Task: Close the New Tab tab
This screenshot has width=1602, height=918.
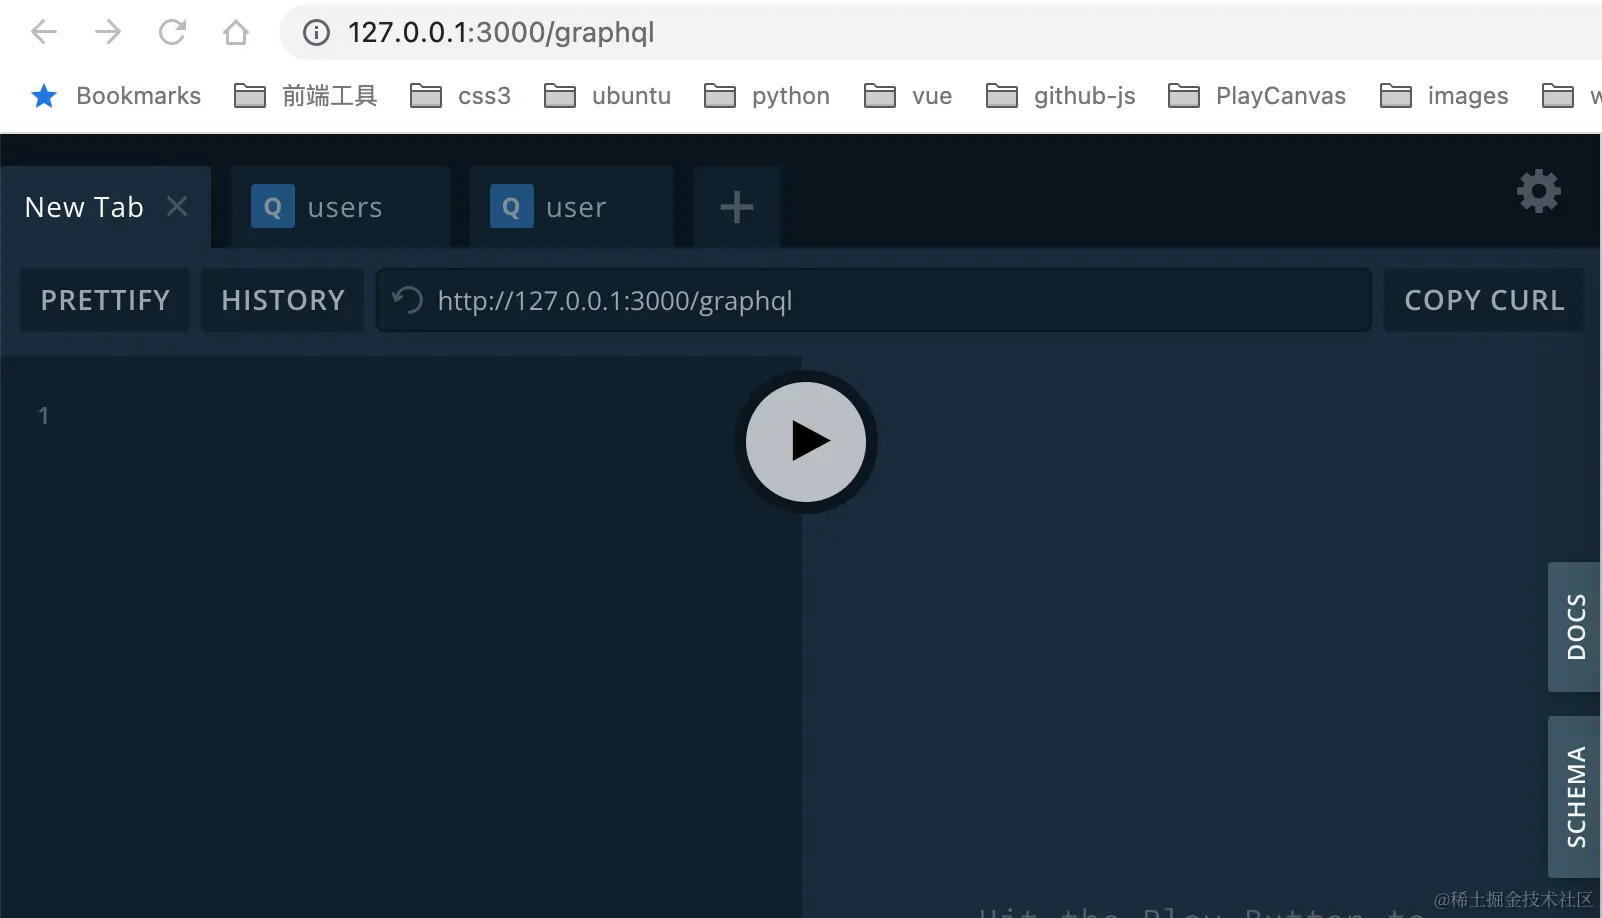Action: (177, 206)
